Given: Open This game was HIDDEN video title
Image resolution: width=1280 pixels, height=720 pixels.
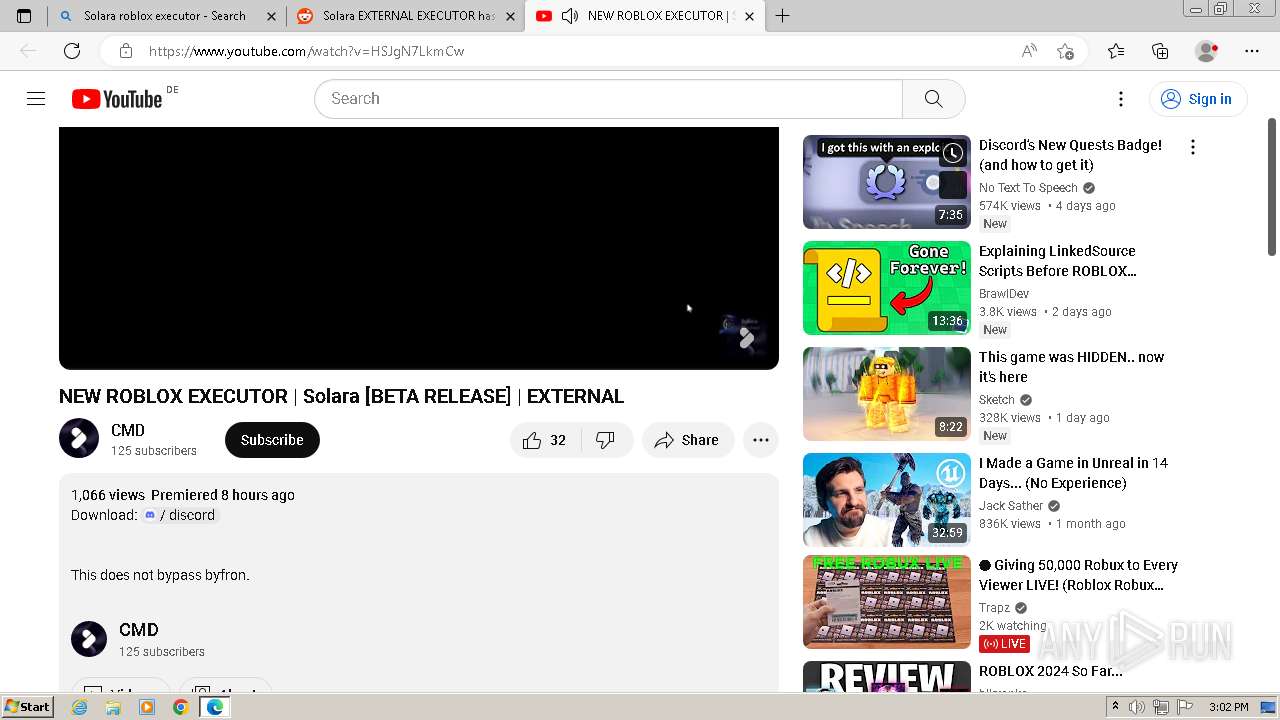Looking at the screenshot, I should pyautogui.click(x=1071, y=367).
